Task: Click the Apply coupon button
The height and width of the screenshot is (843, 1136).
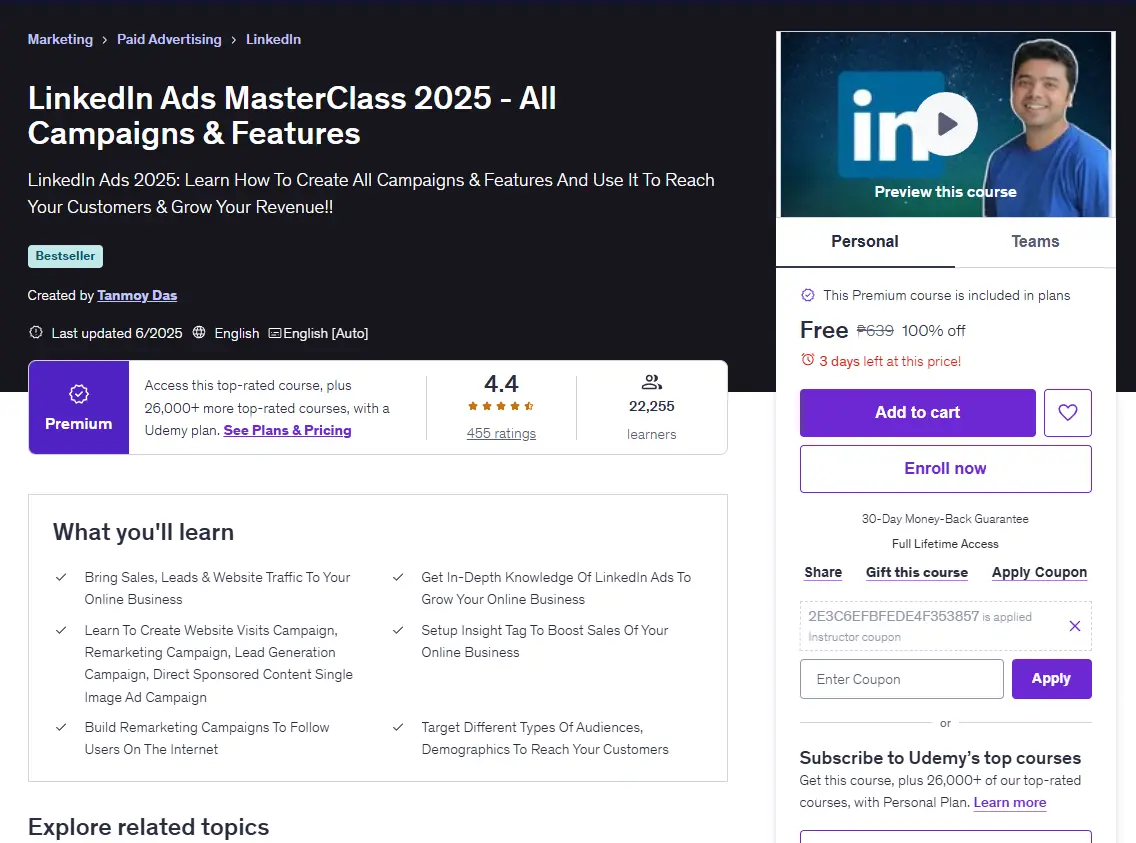Action: point(1051,679)
